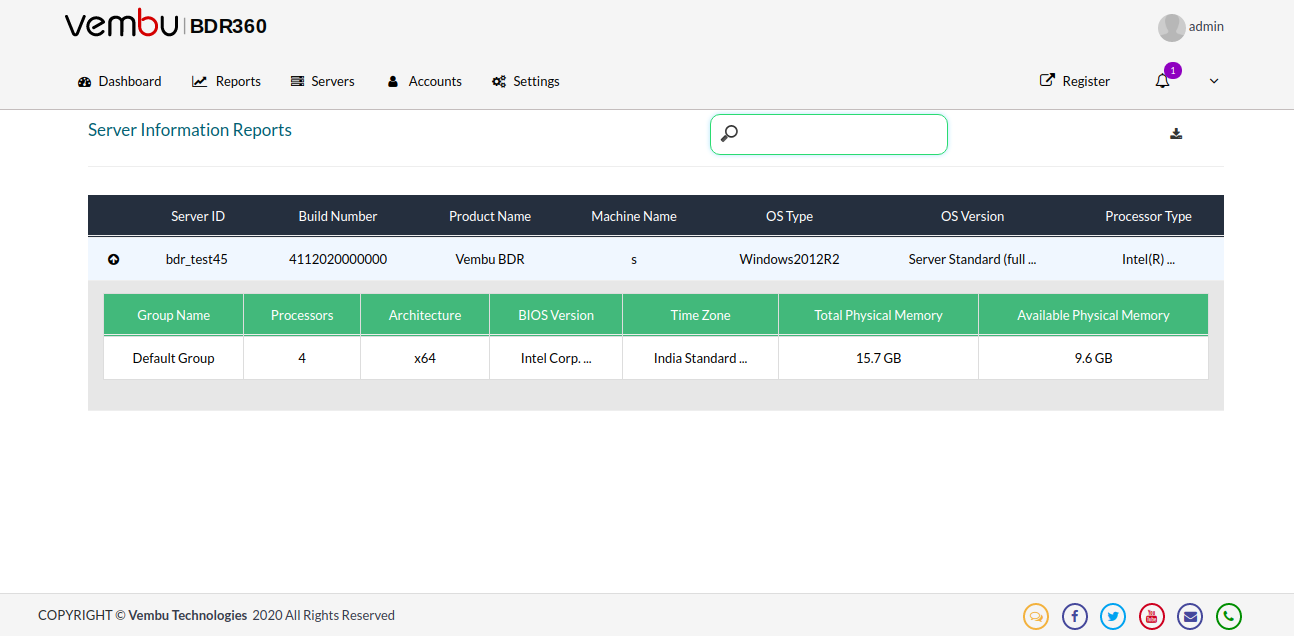1294x636 pixels.
Task: Click the Total Physical Memory sub-header
Action: 878,315
